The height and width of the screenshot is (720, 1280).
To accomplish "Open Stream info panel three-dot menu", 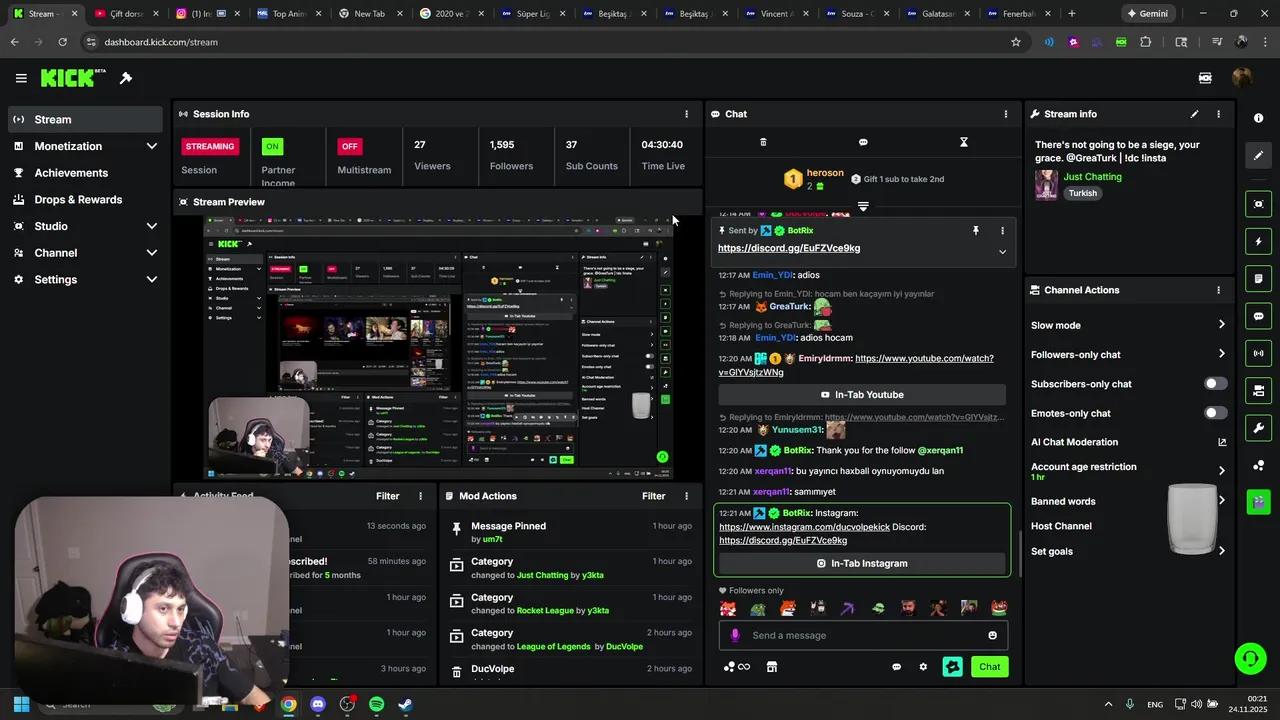I will click(1218, 114).
